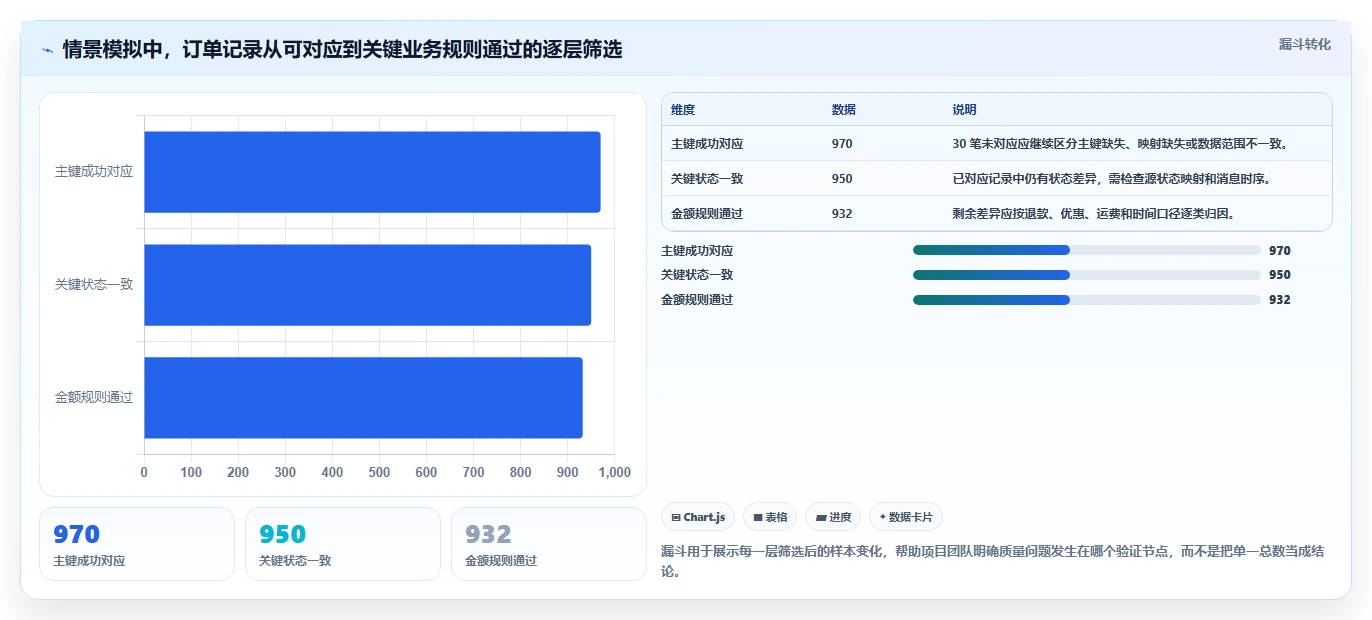Click the table value 970
Screen dimensions: 1372x620
coord(842,144)
